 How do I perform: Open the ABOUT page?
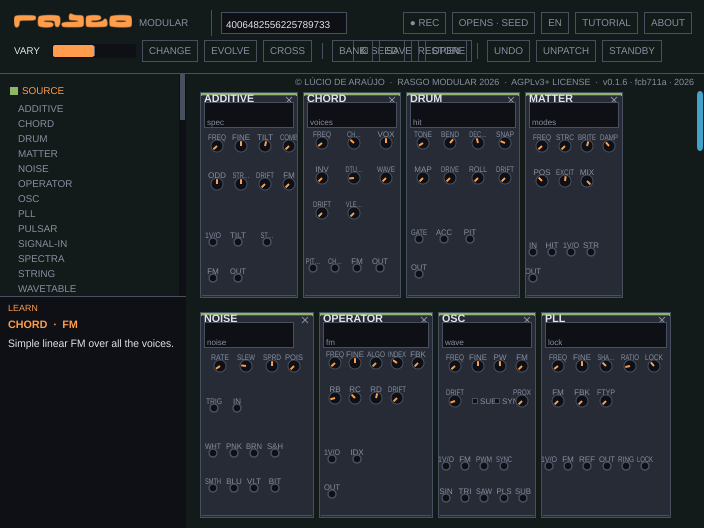(668, 23)
